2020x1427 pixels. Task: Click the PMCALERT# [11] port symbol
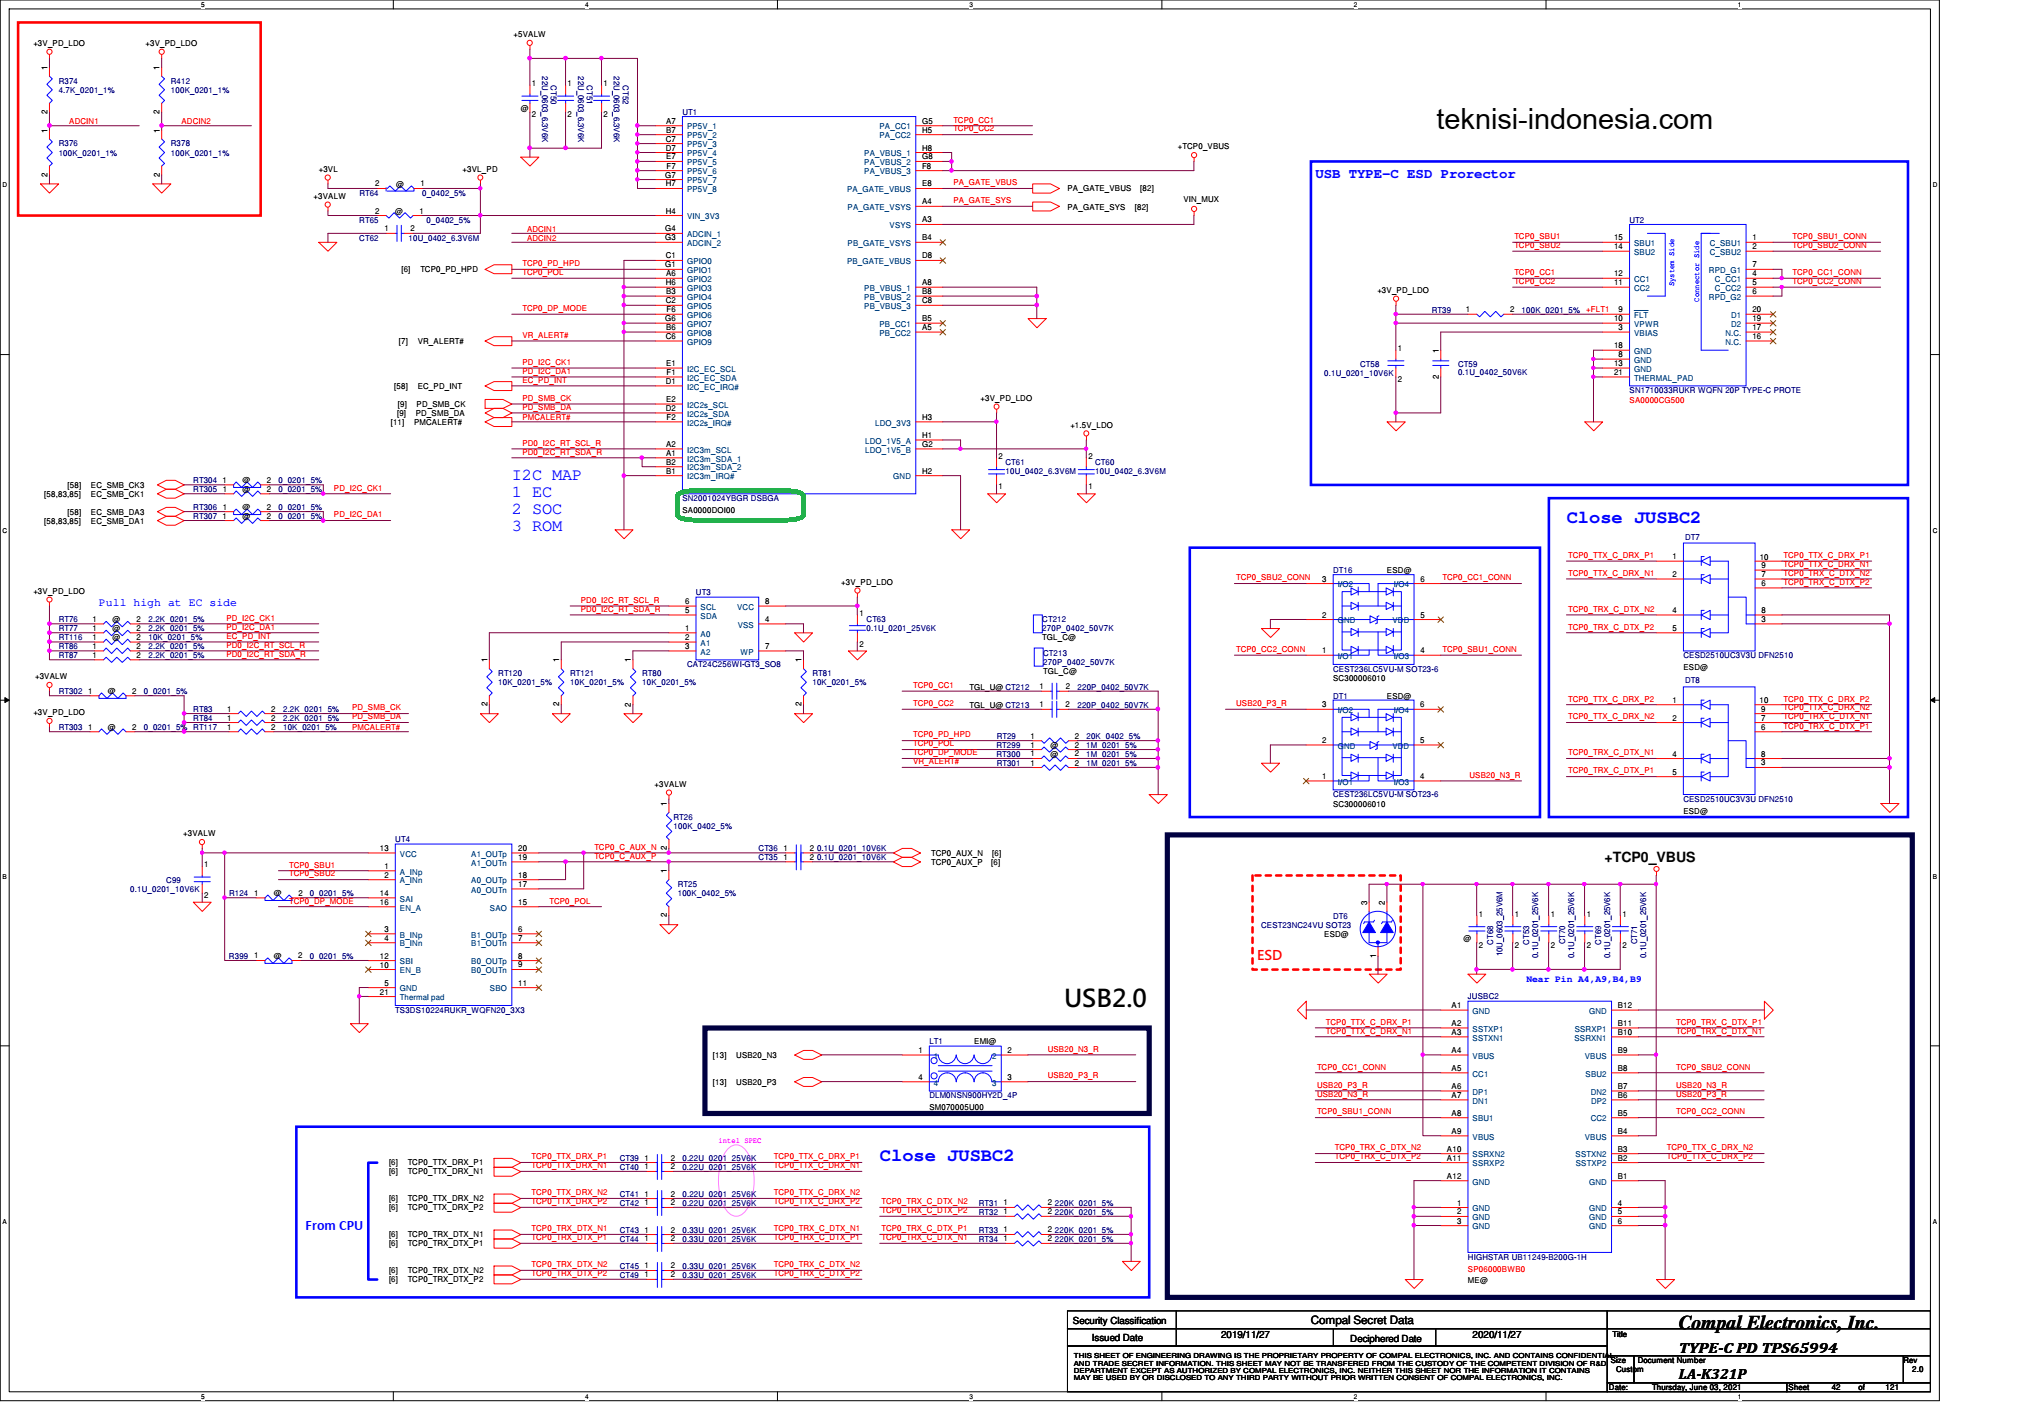pyautogui.click(x=498, y=422)
